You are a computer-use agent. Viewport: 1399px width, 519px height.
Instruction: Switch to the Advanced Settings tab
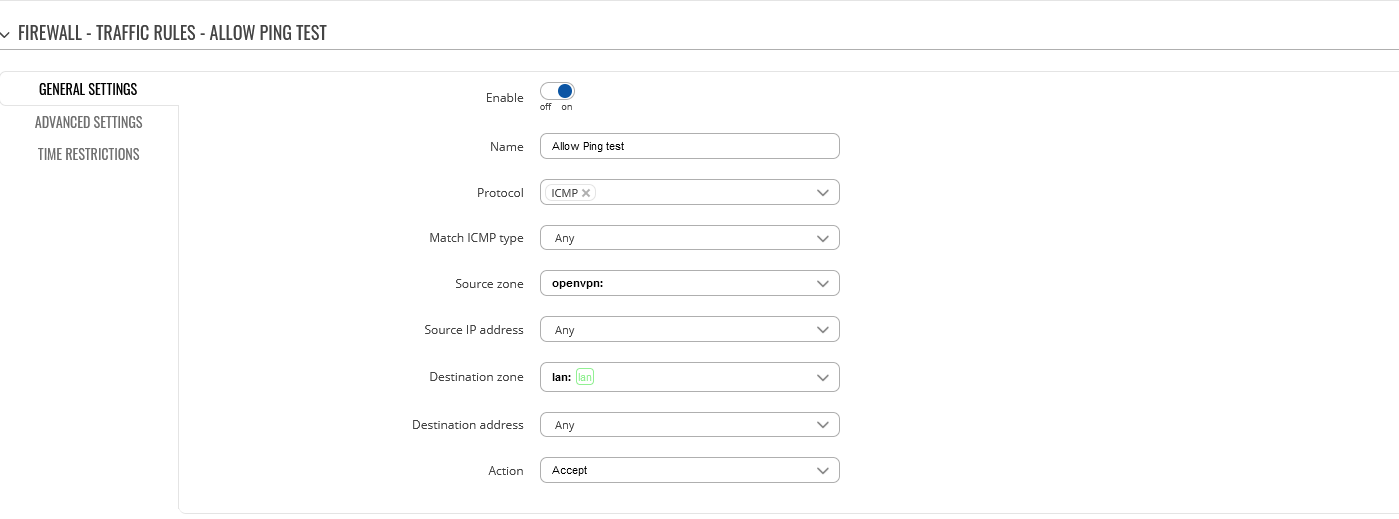click(89, 122)
